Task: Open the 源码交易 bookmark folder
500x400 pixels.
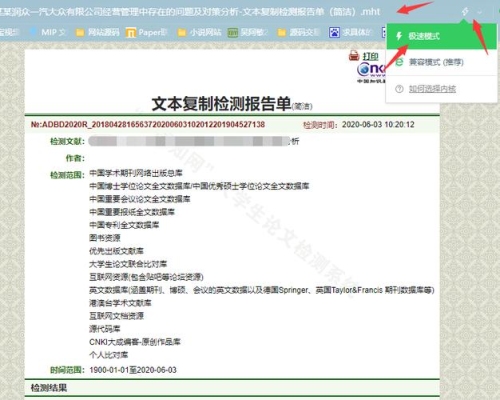Action: click(299, 32)
